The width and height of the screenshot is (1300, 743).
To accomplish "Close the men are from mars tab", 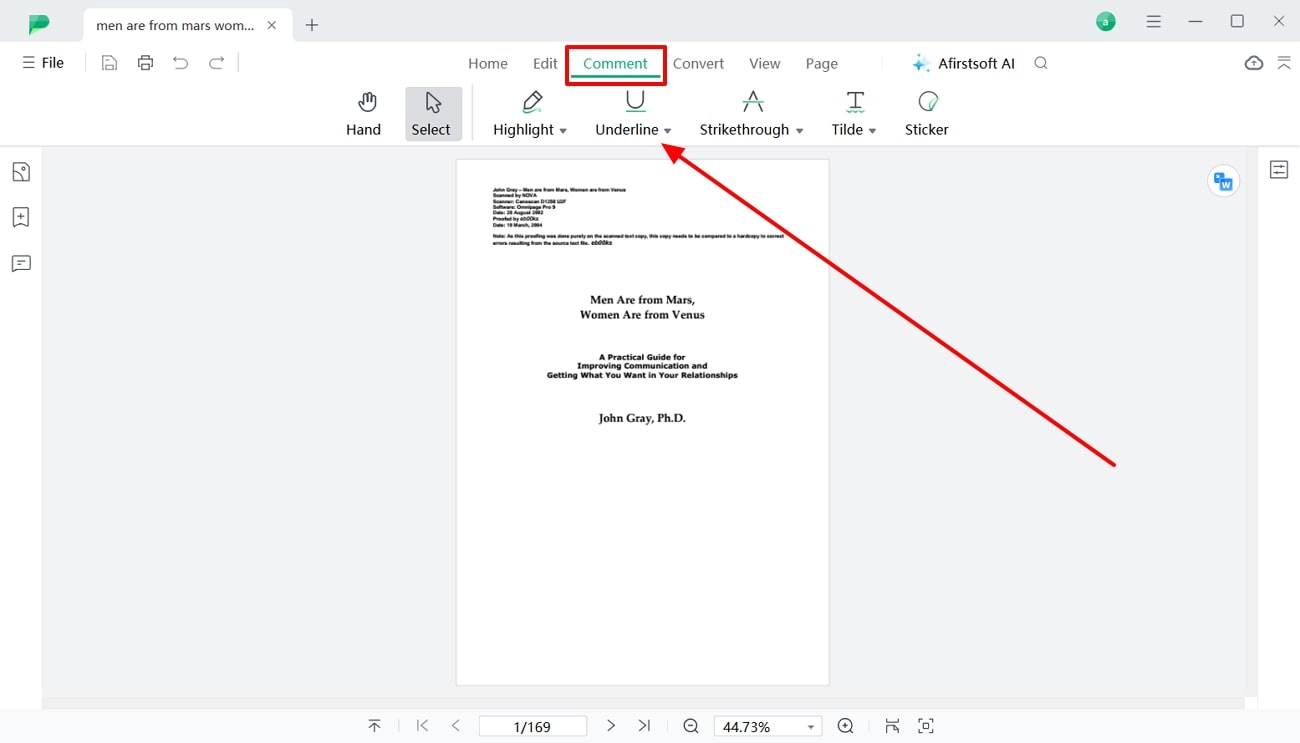I will 272,25.
